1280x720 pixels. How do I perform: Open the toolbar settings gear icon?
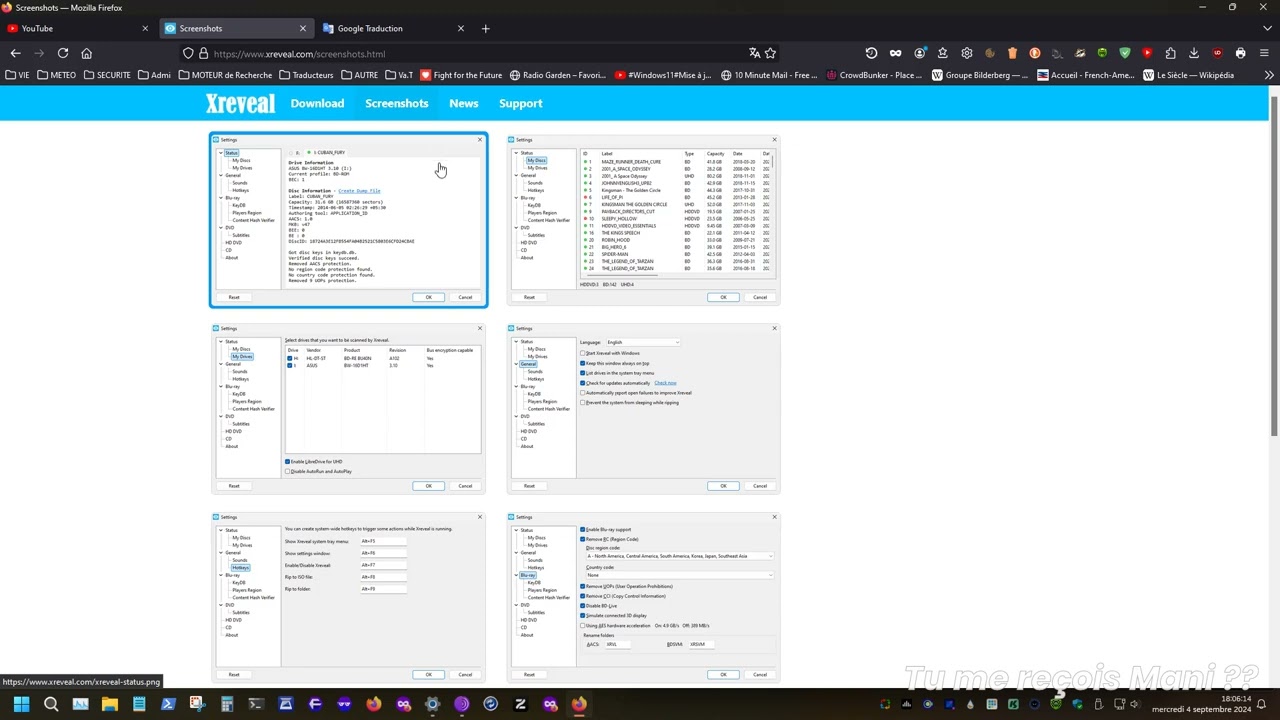[x=966, y=53]
